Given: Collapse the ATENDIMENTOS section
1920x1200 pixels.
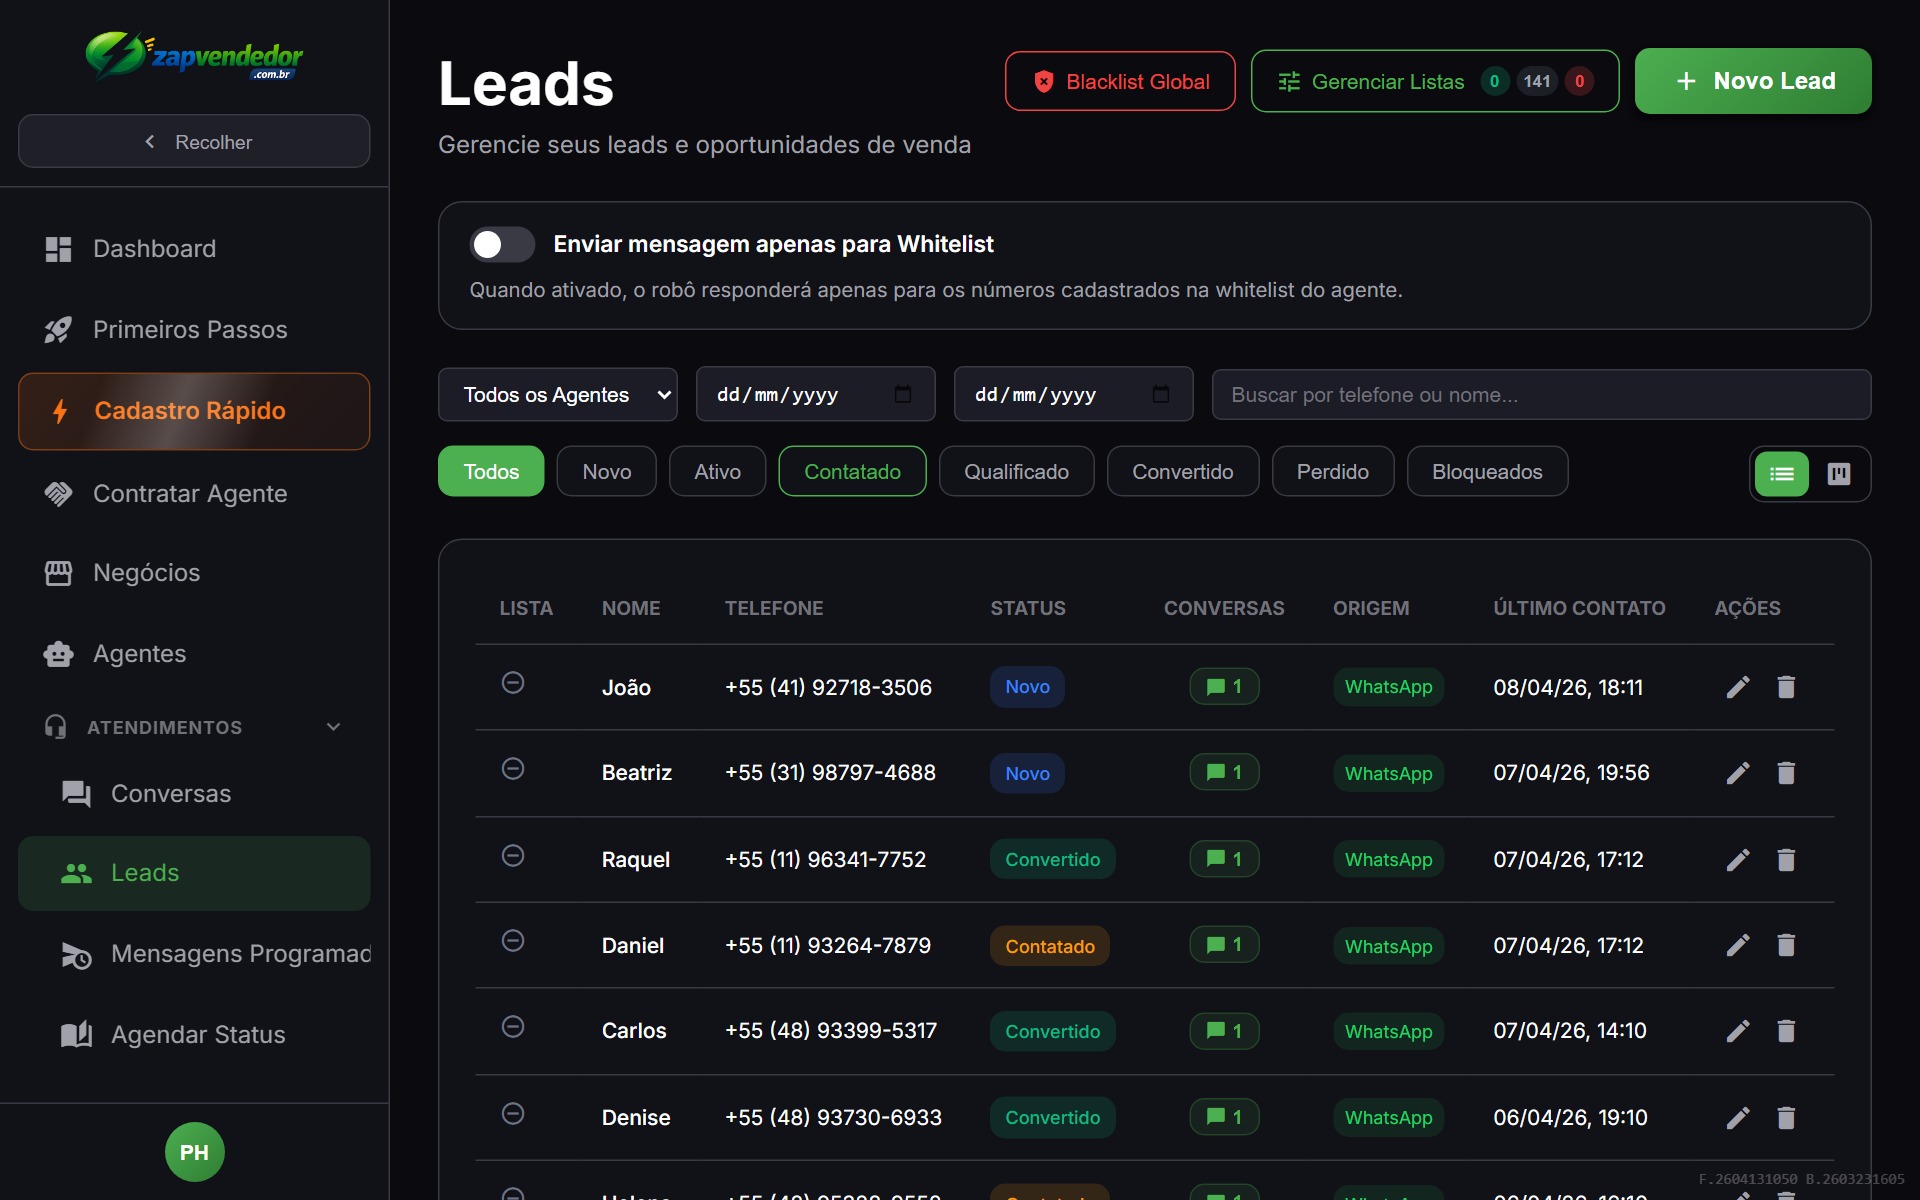Looking at the screenshot, I should 333,727.
